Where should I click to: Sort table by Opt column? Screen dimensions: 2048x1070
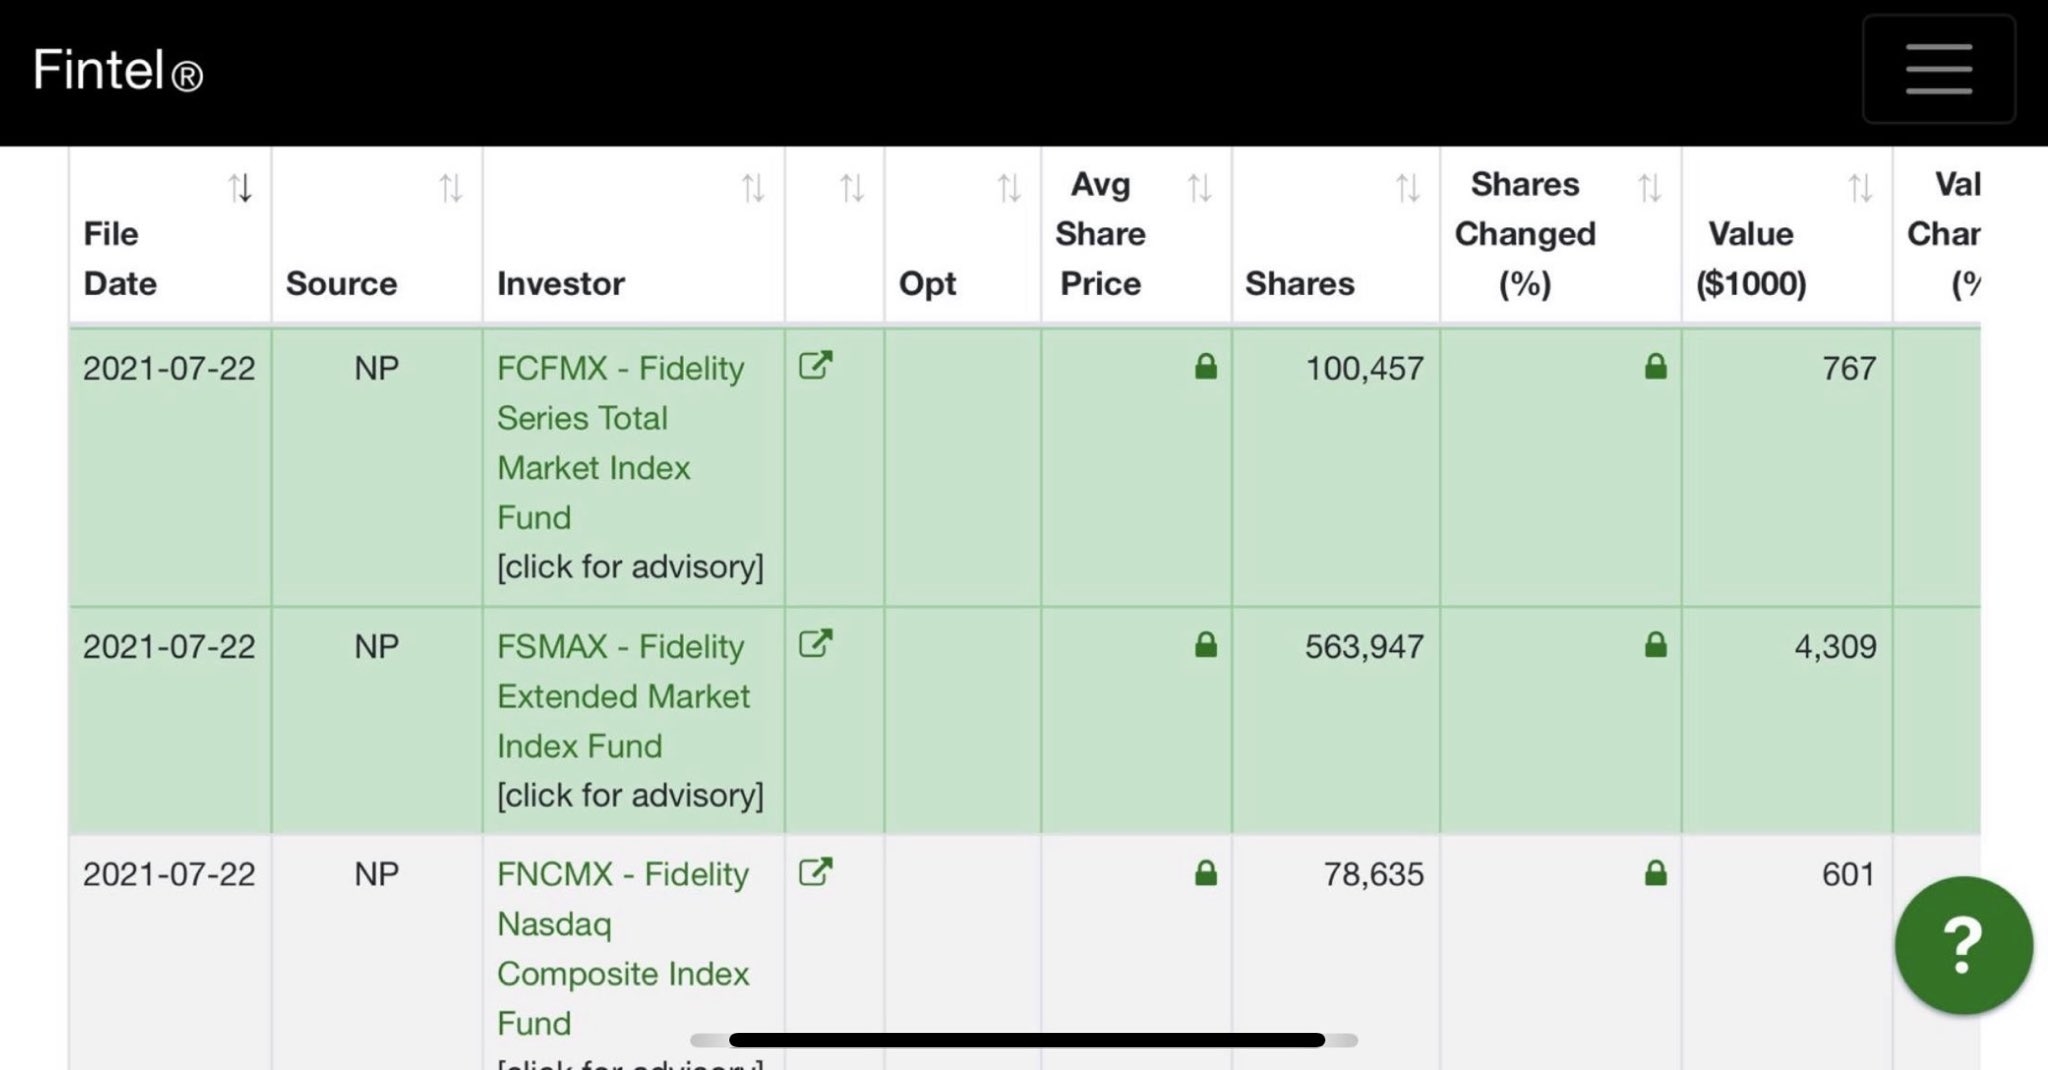click(x=1009, y=188)
